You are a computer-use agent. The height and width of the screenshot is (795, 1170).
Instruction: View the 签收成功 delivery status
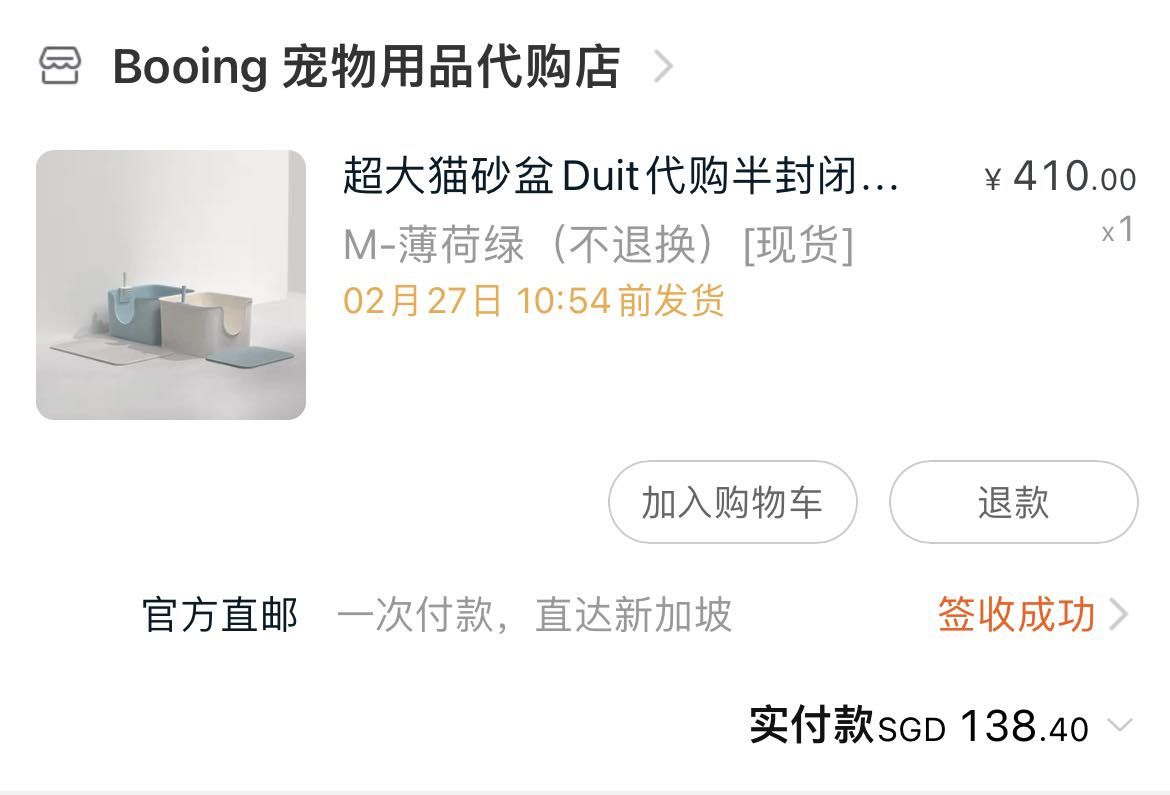coord(1016,615)
